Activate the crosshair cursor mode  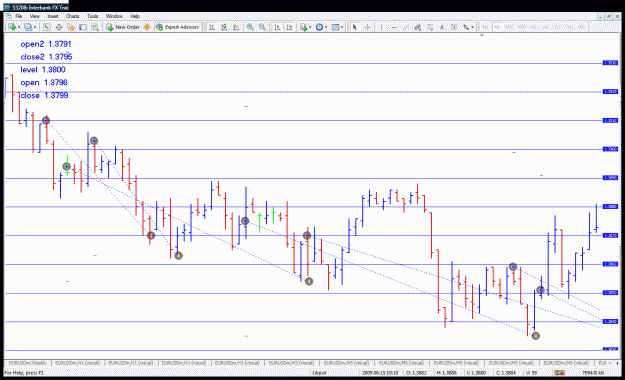[x=367, y=27]
